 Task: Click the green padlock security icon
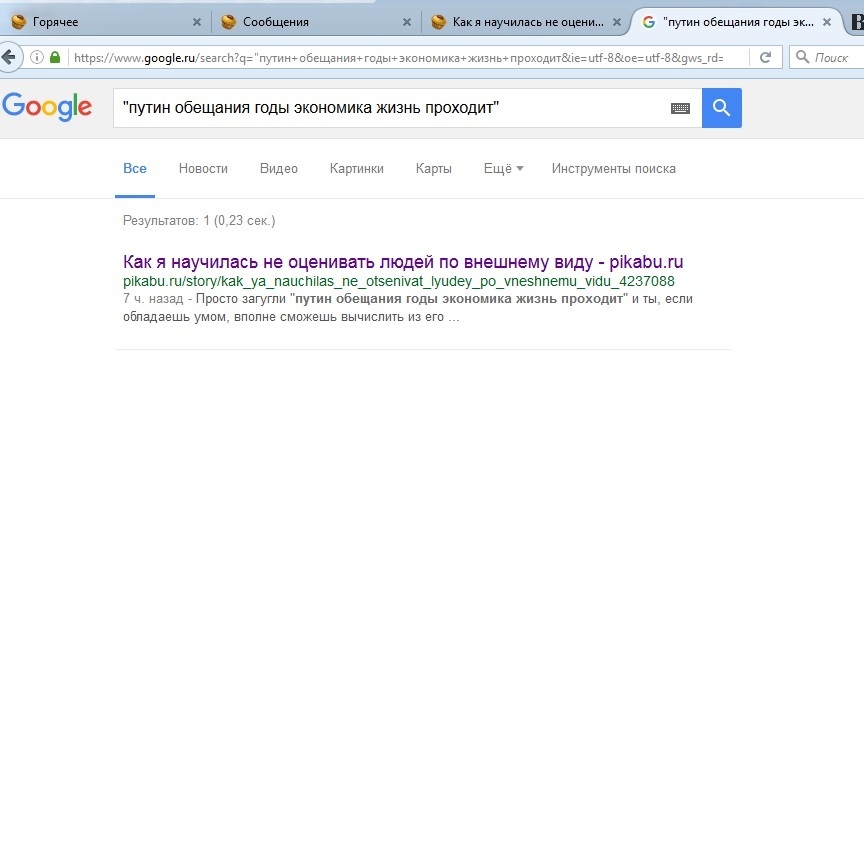(55, 58)
